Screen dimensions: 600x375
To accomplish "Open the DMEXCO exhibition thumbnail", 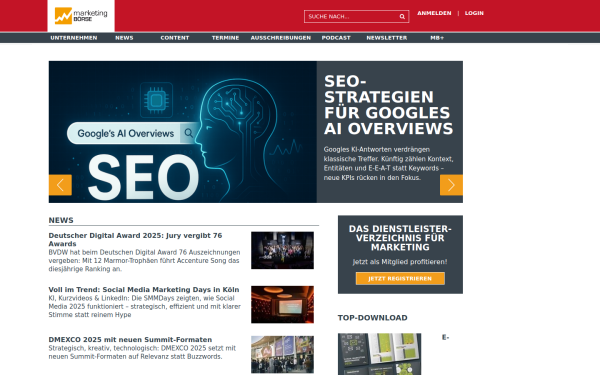I will (x=282, y=355).
